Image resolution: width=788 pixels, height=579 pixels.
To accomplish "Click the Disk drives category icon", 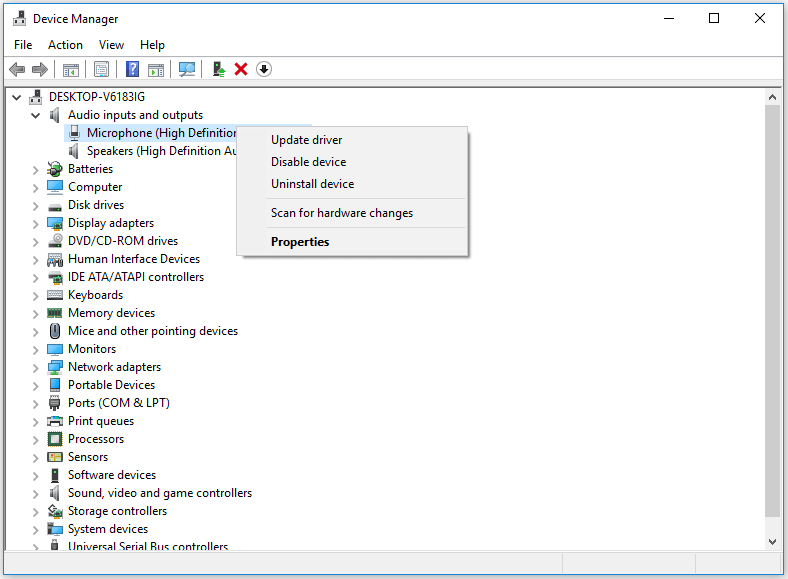I will pos(55,206).
